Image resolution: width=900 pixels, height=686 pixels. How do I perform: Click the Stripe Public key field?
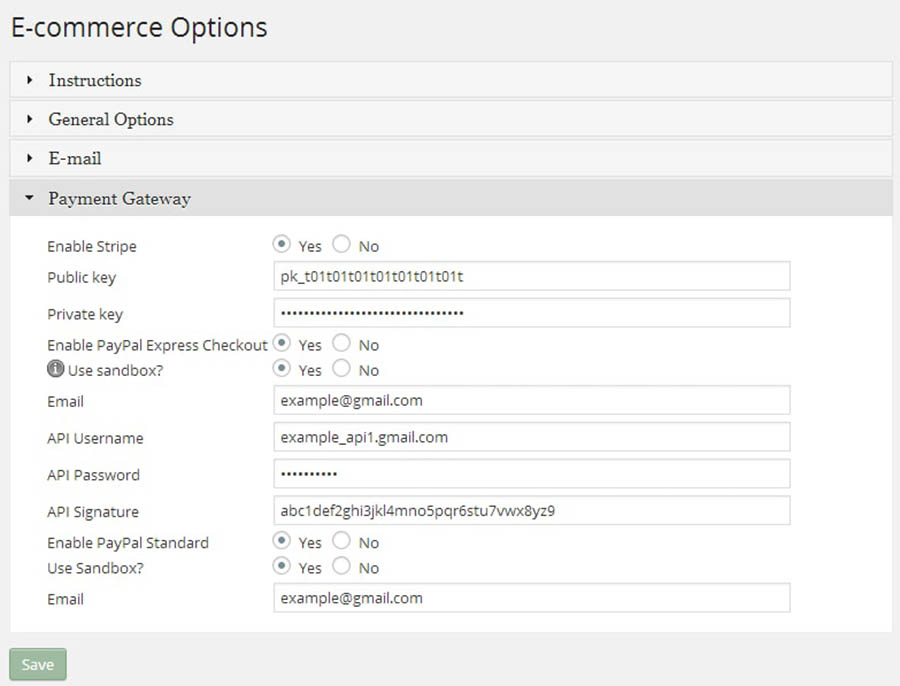tap(531, 276)
